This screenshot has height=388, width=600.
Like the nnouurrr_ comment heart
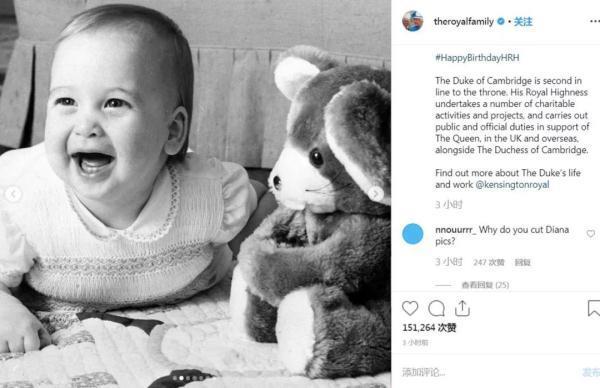591,233
